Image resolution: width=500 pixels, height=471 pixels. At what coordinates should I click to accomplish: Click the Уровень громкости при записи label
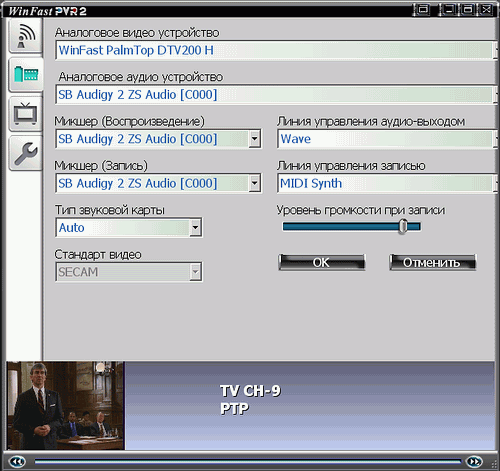coord(361,210)
